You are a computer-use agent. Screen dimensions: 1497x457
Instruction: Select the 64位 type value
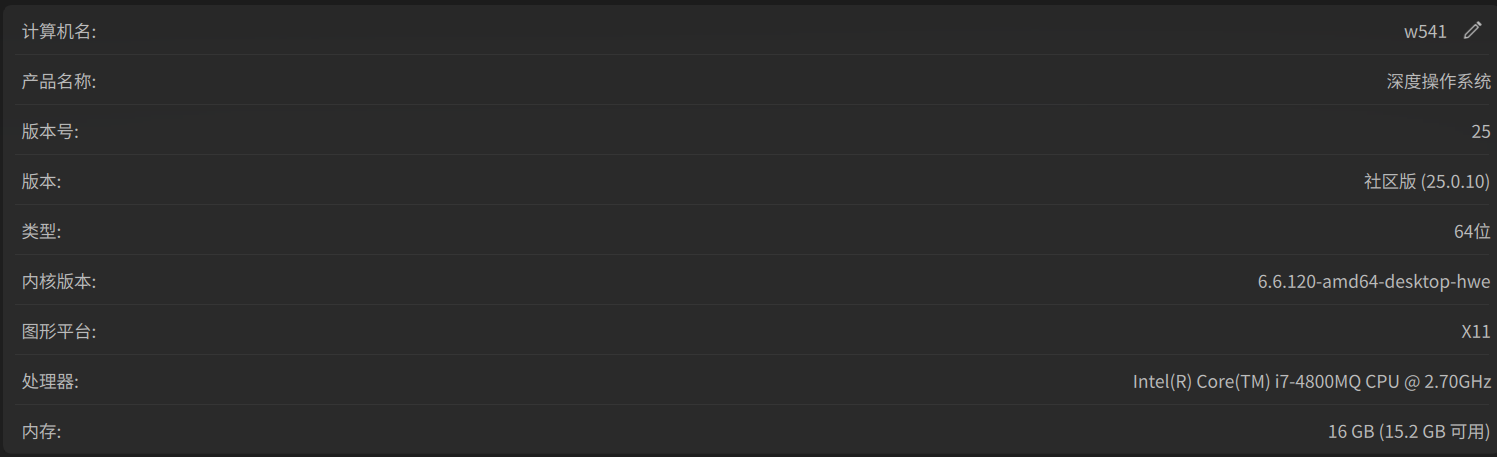1472,232
